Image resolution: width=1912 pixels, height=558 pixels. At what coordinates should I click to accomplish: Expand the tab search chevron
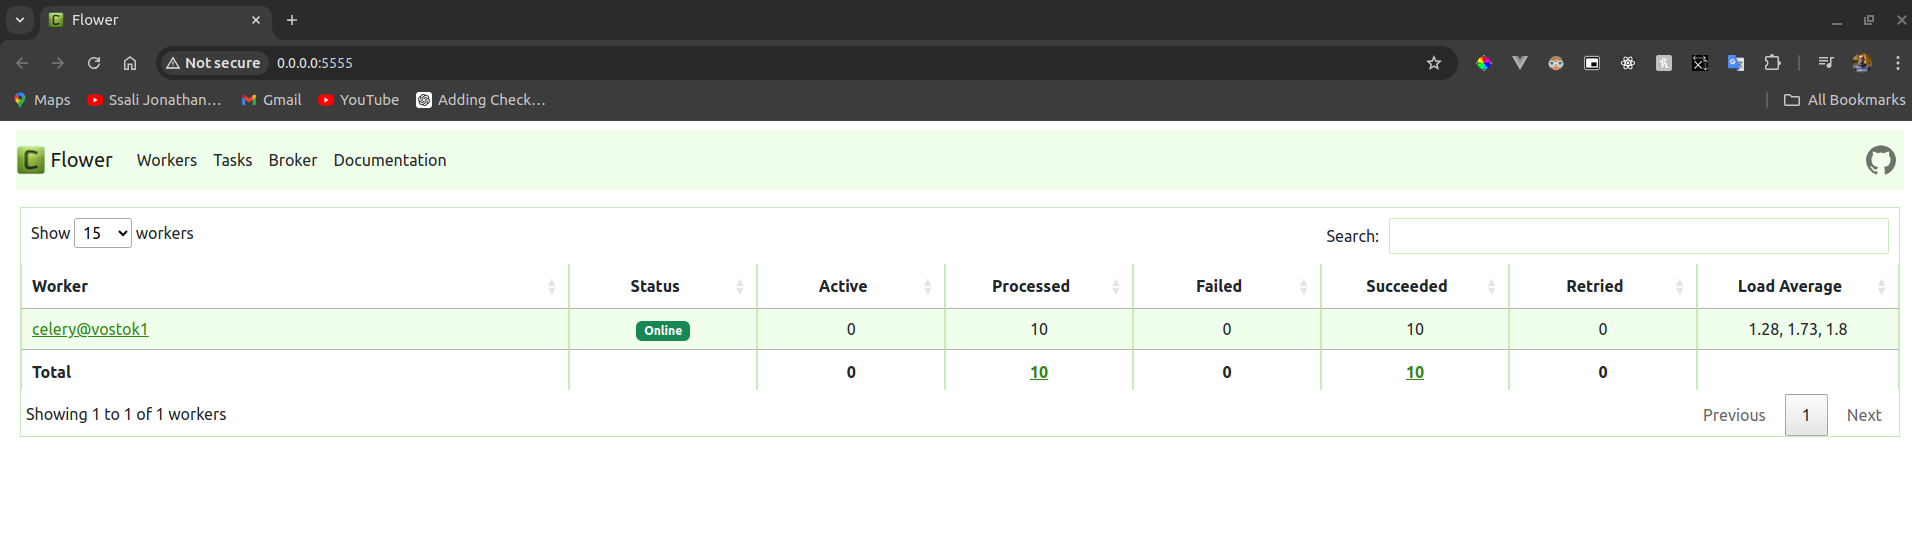click(20, 20)
